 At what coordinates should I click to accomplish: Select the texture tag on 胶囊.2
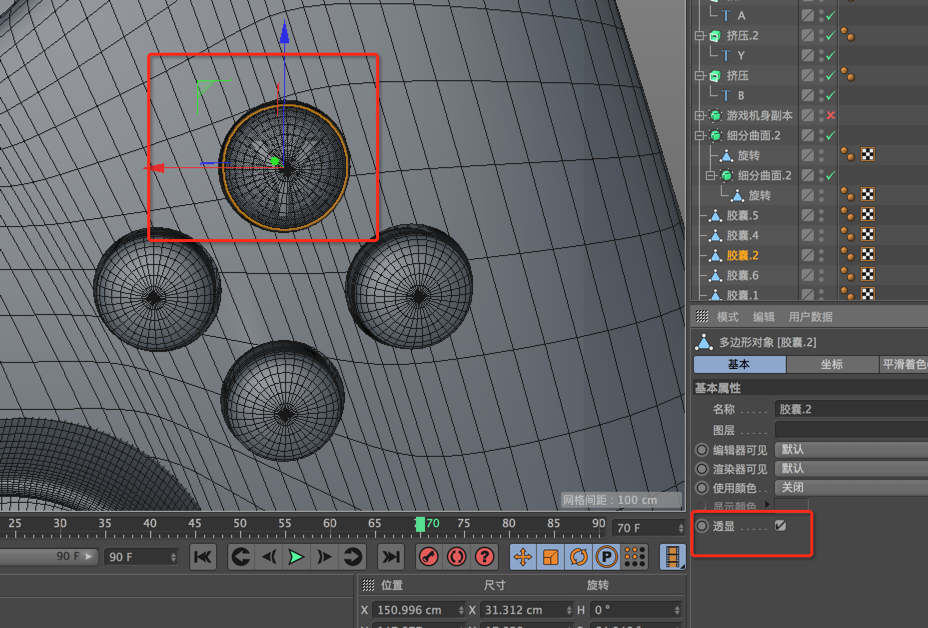pyautogui.click(x=868, y=255)
